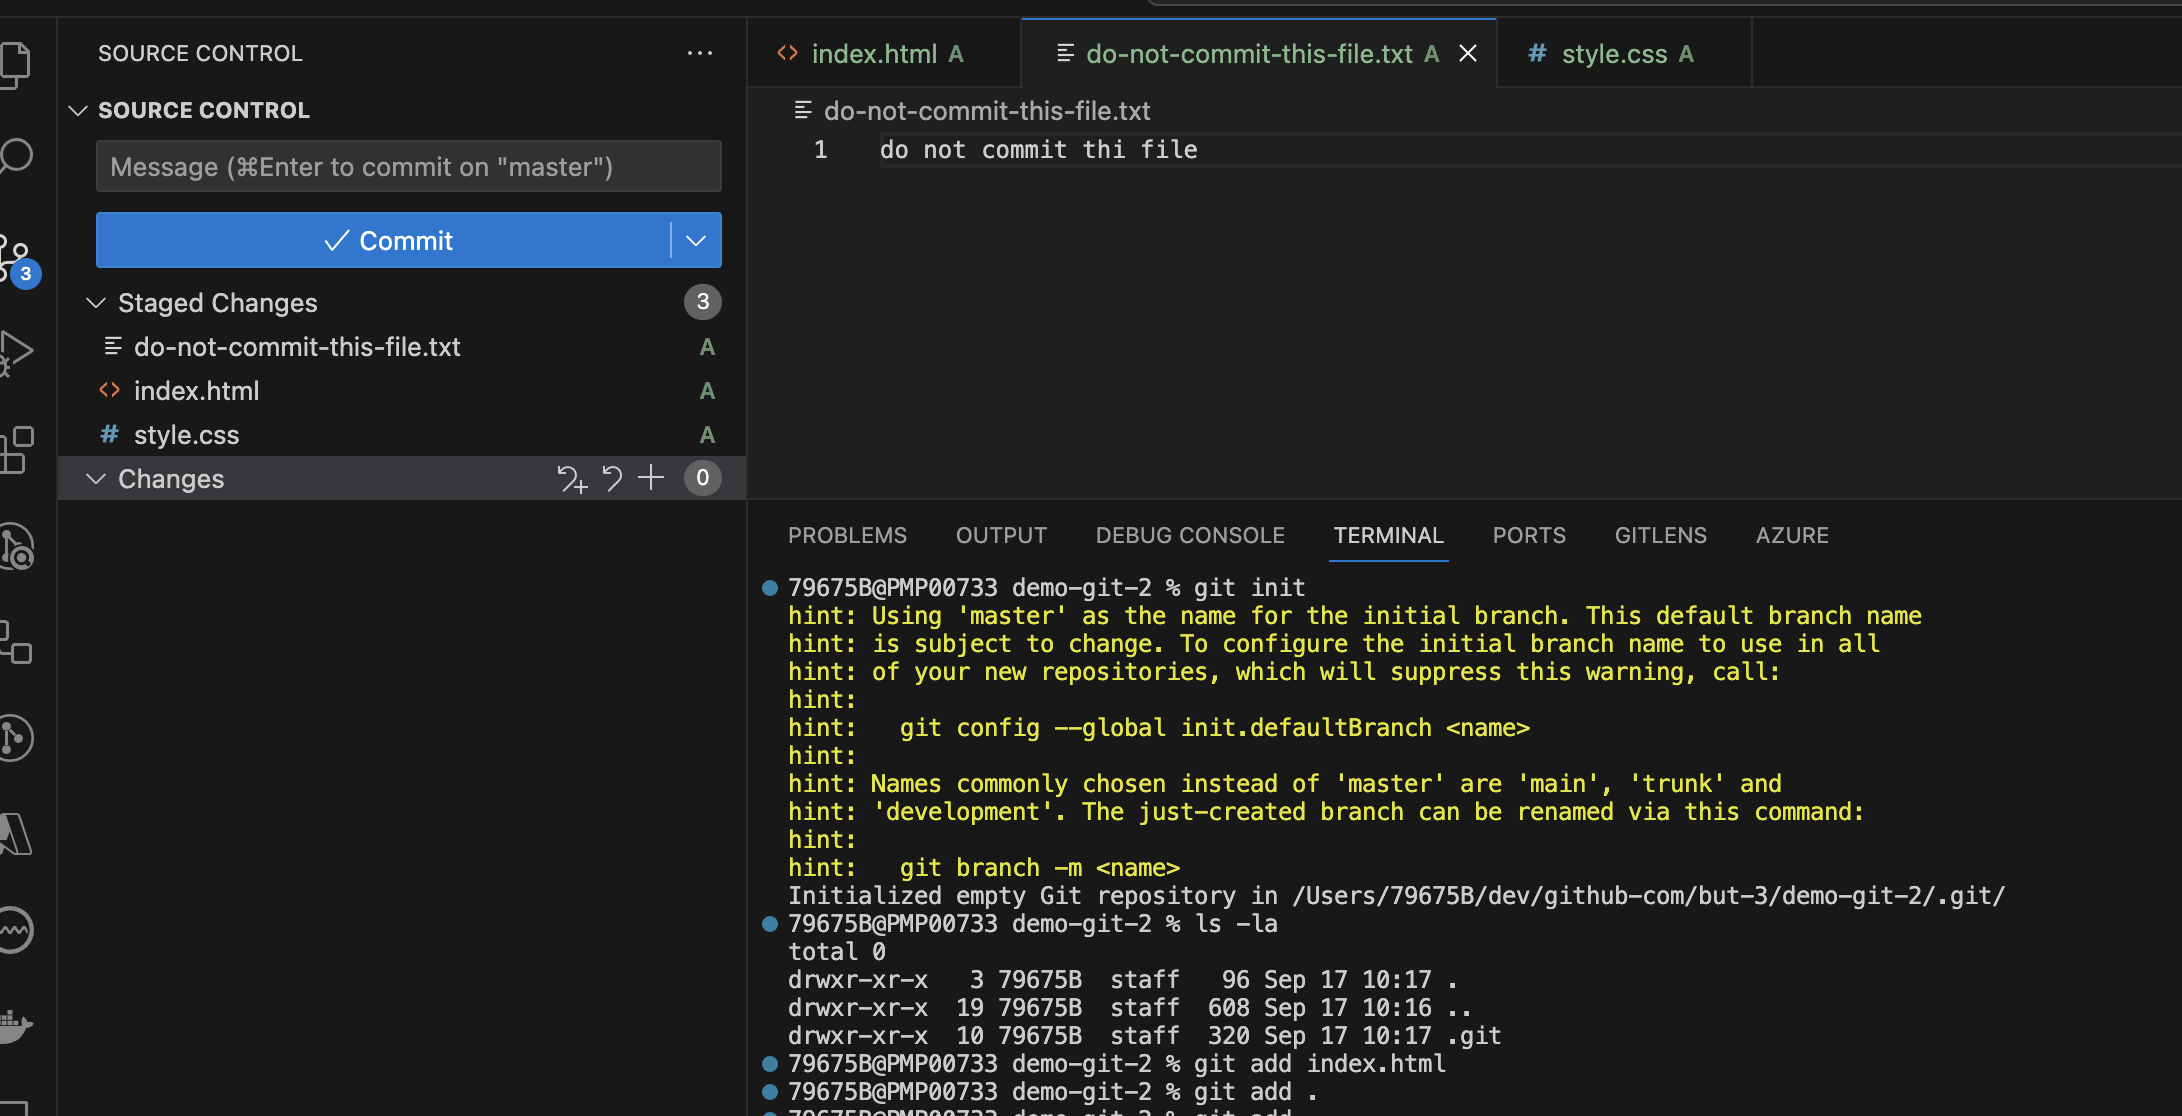The image size is (2182, 1116).
Task: Click Discard All Changes icon in Changes row
Action: click(612, 479)
